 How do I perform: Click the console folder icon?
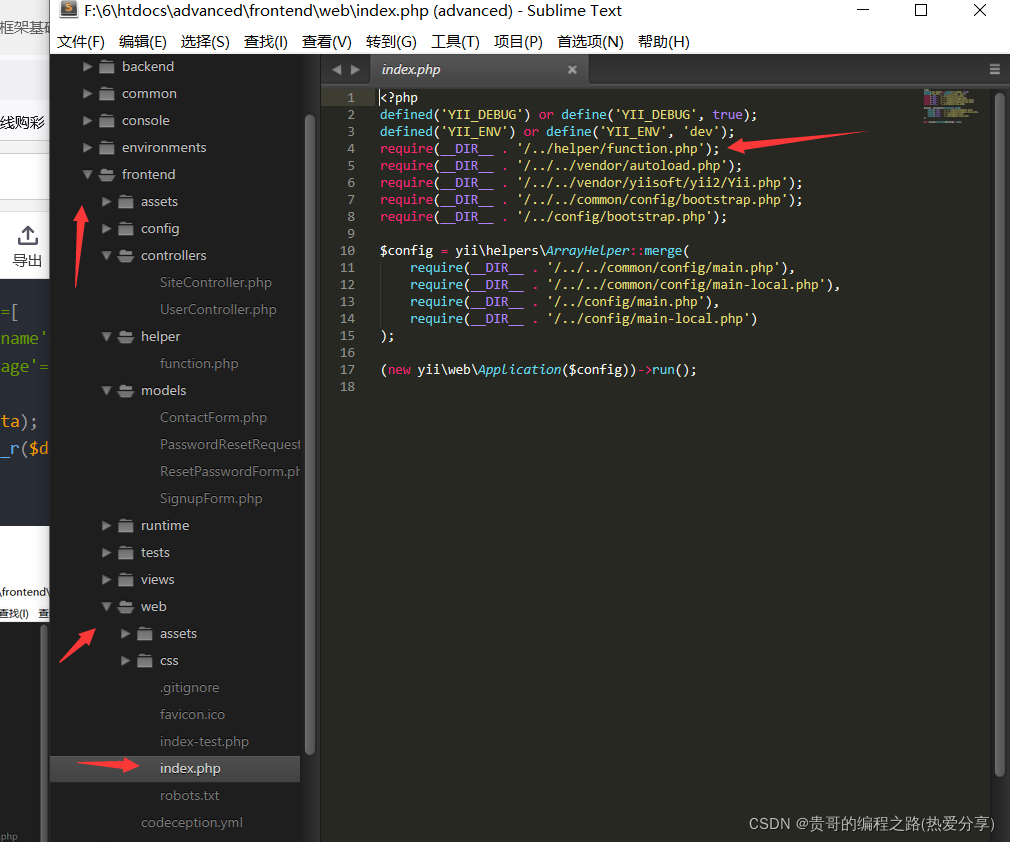point(107,120)
